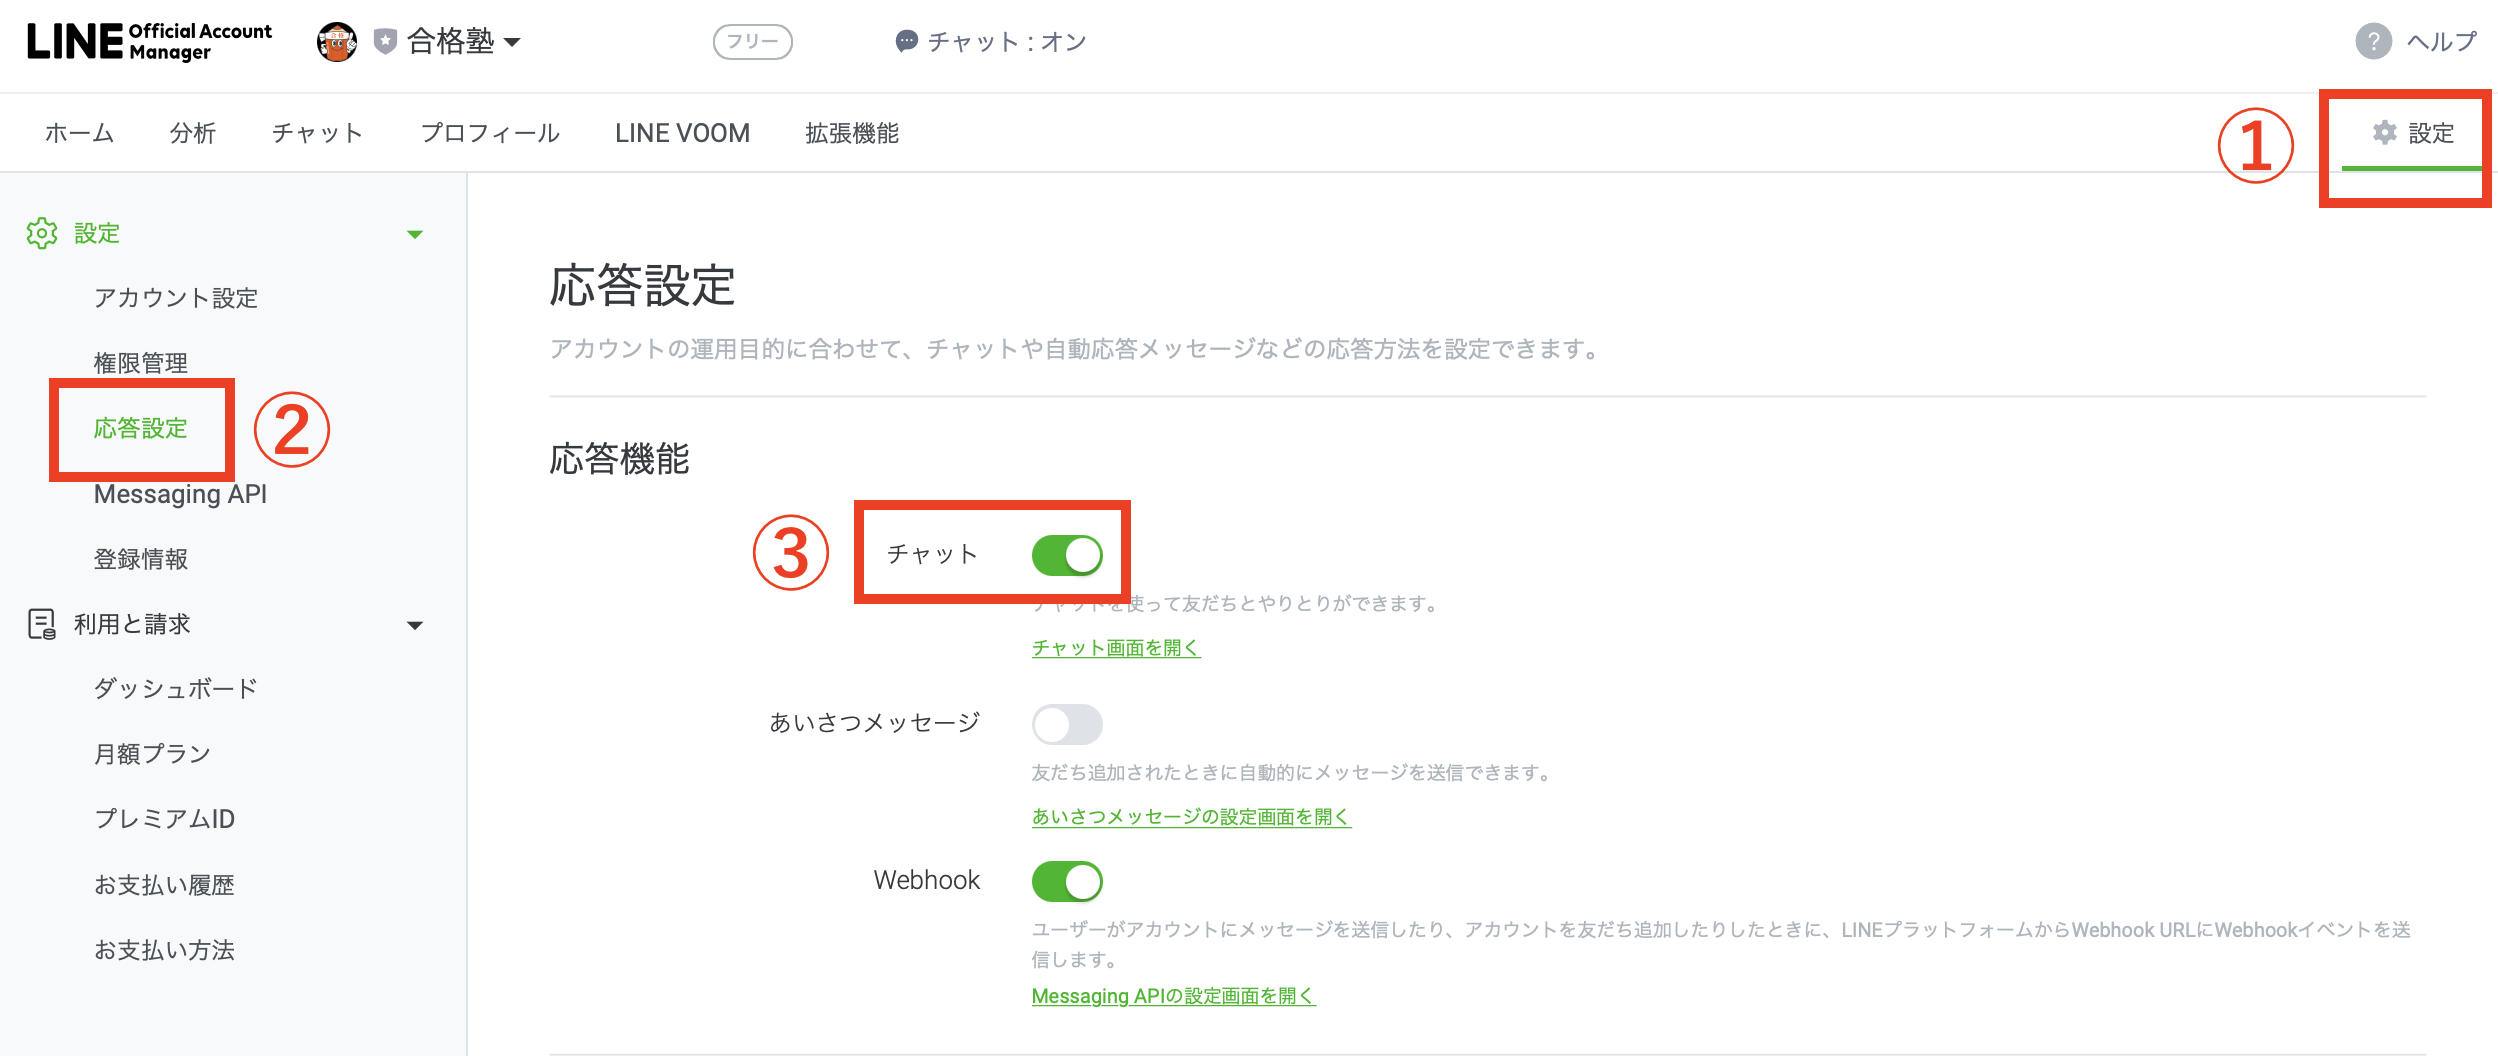
Task: Open the LINE VOOM tab
Action: pos(681,132)
